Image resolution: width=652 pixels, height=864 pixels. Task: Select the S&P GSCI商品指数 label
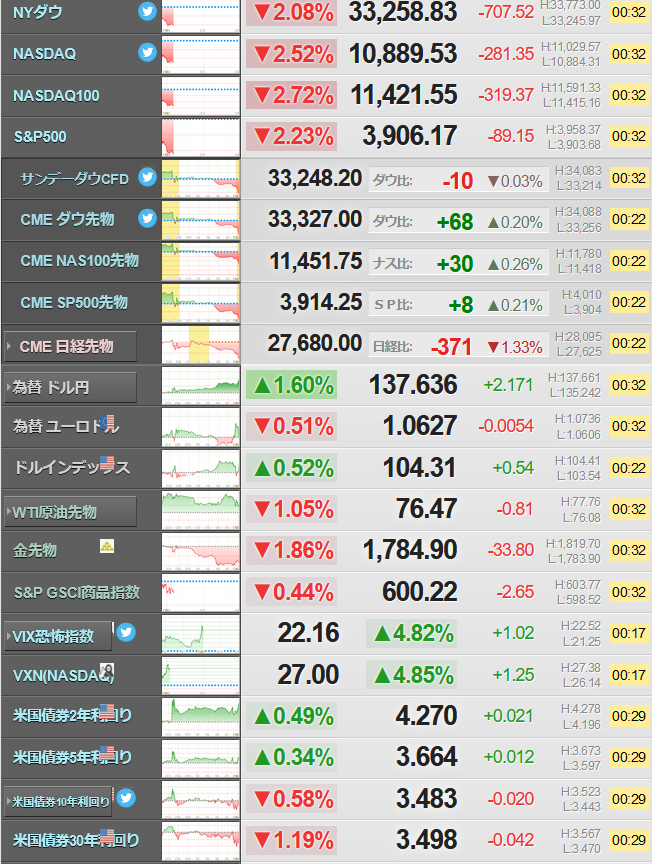coord(77,592)
